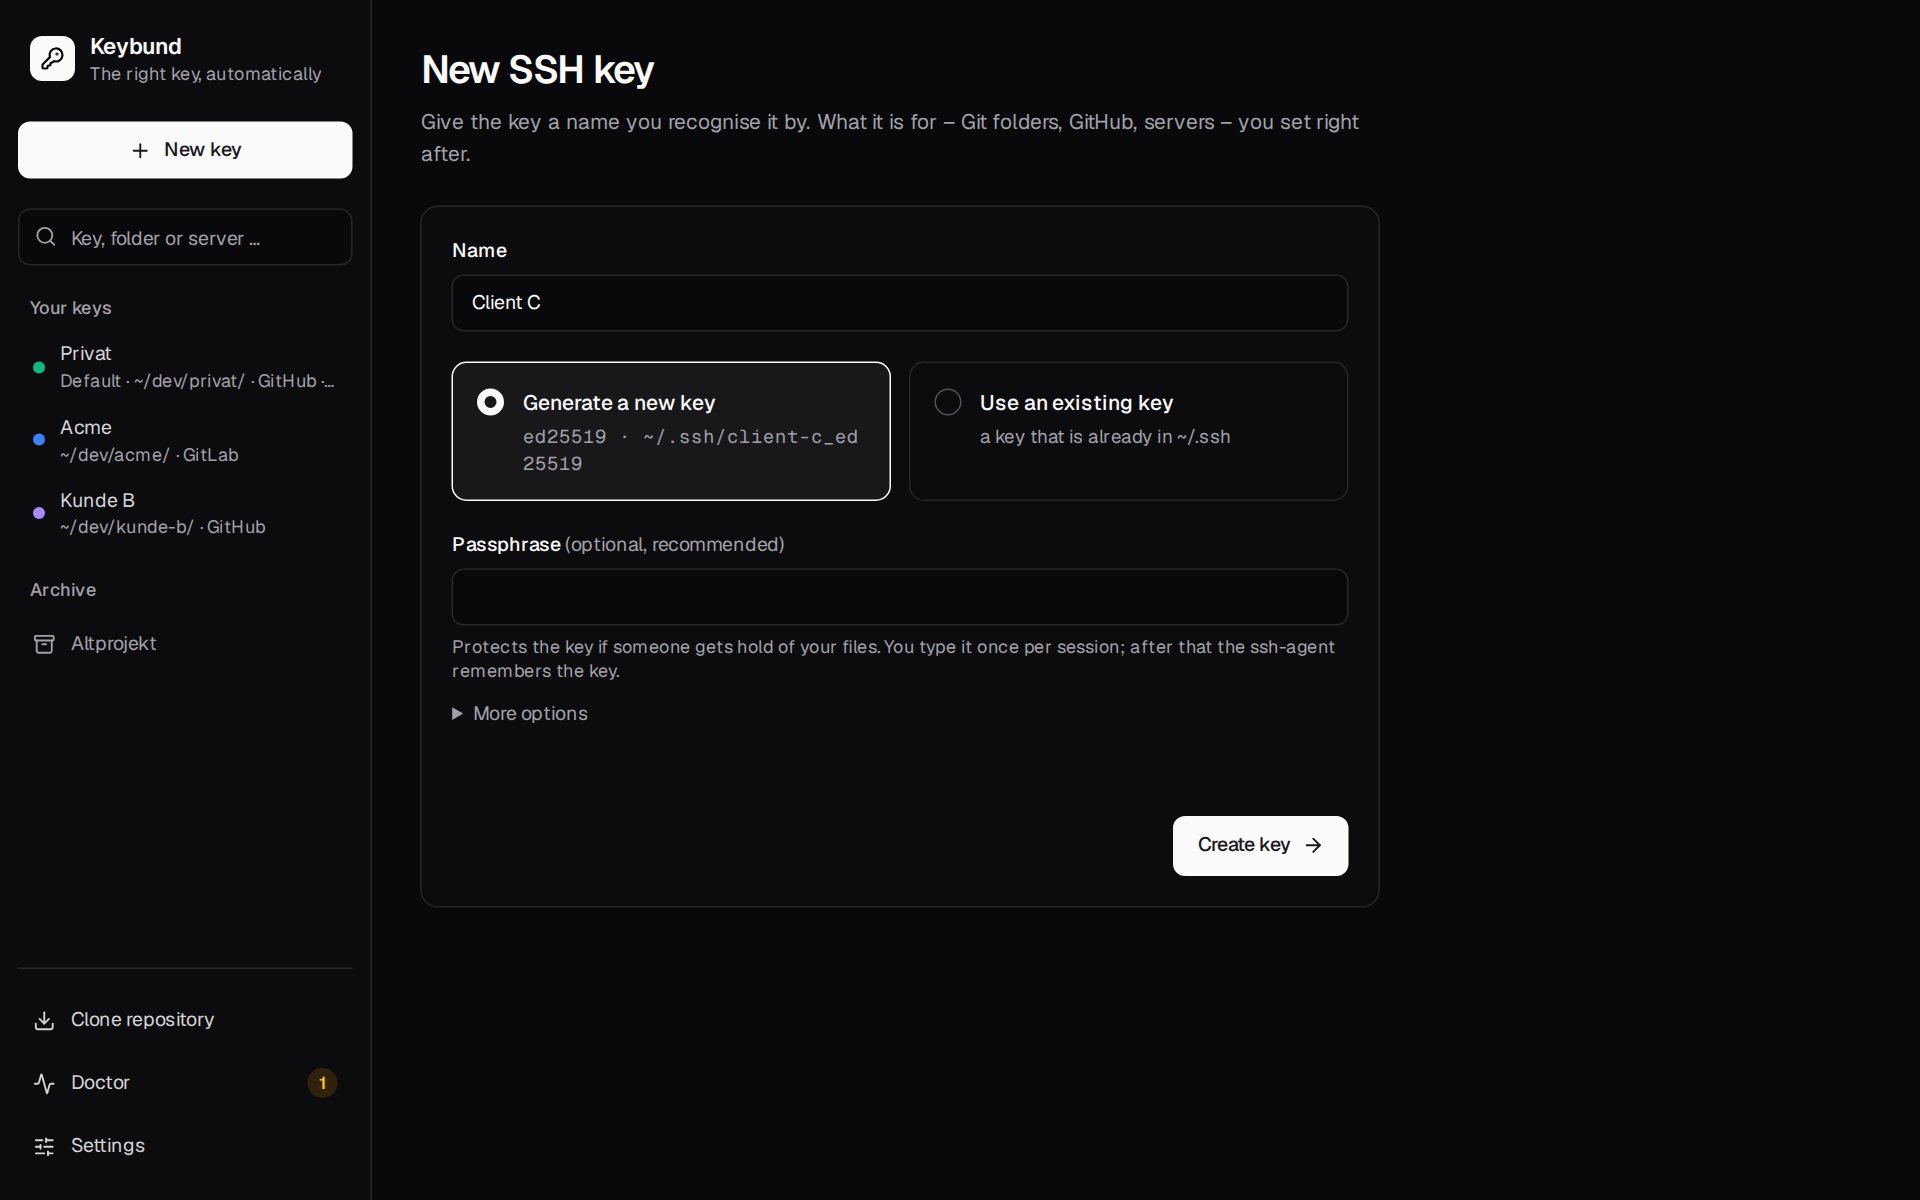
Task: Click the Doctor pulse icon
Action: (x=44, y=1083)
